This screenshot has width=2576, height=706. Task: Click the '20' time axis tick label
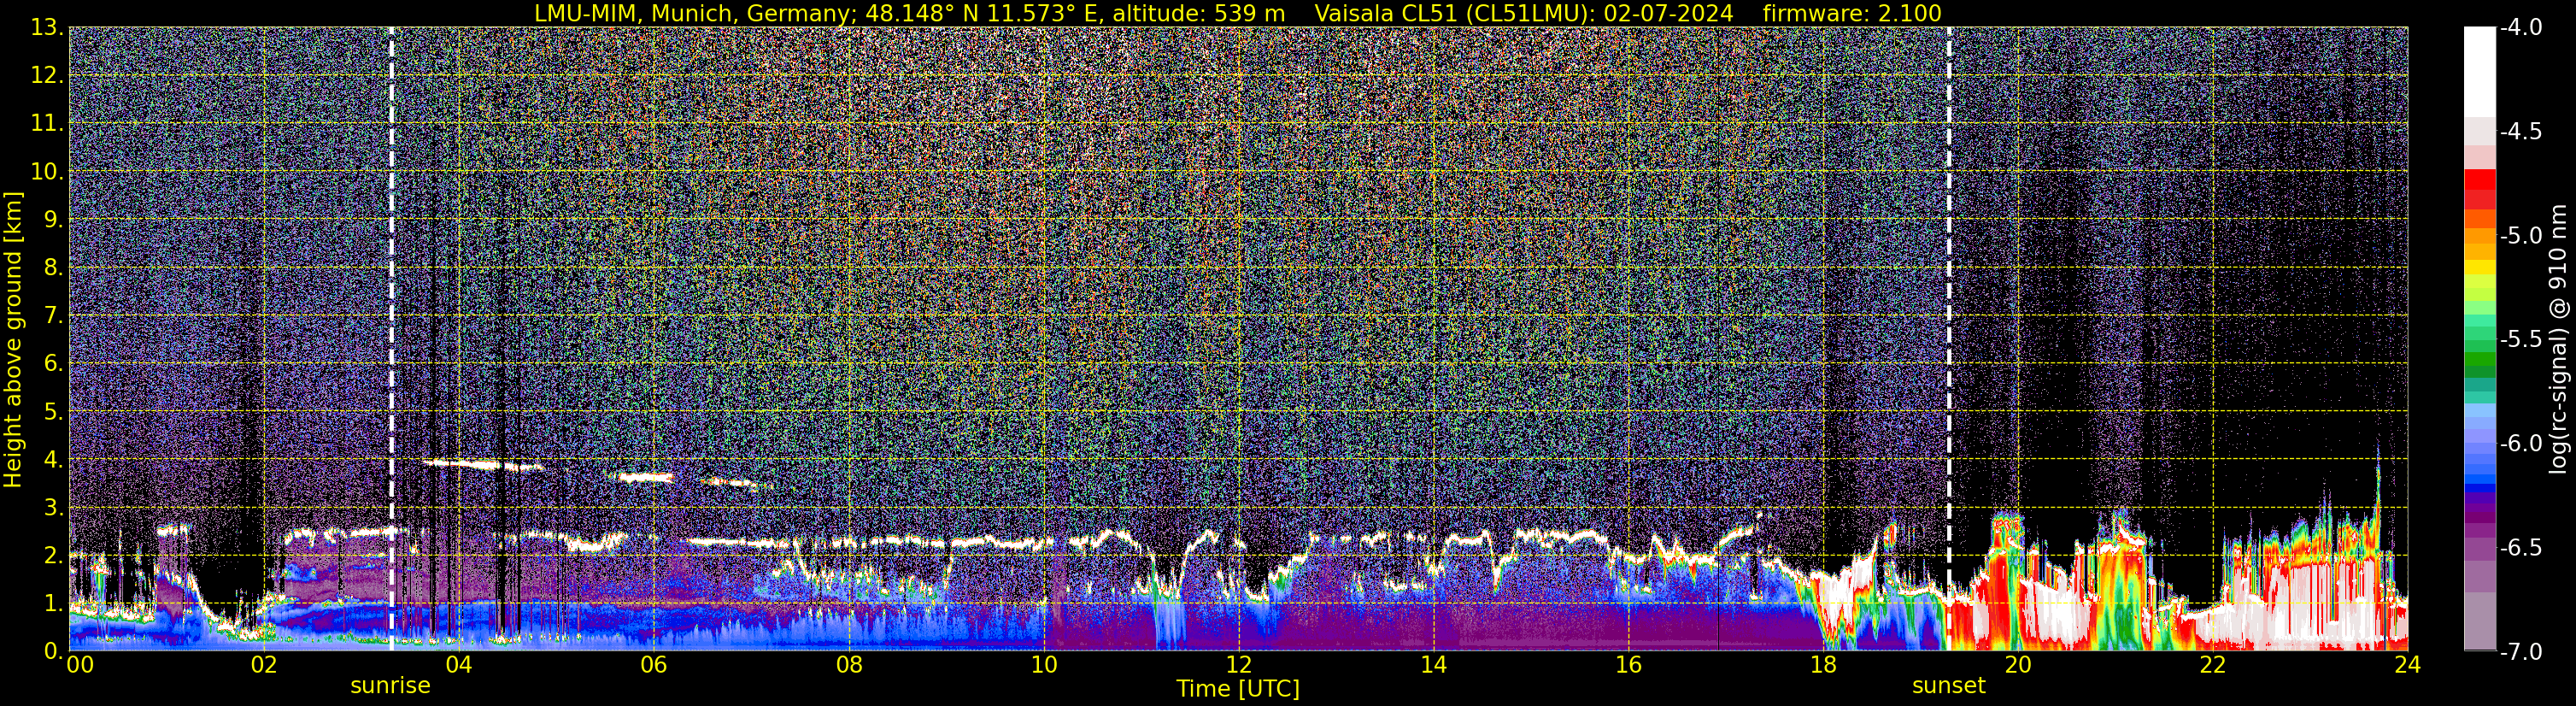[x=2018, y=665]
